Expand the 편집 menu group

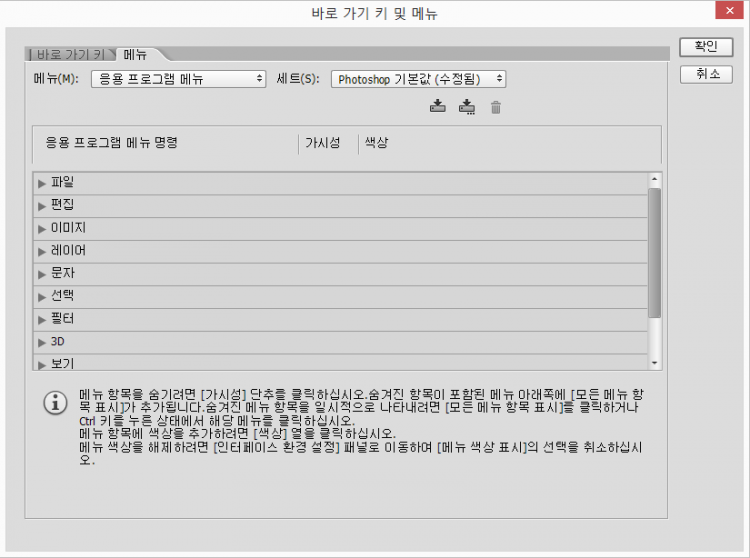pyautogui.click(x=42, y=205)
